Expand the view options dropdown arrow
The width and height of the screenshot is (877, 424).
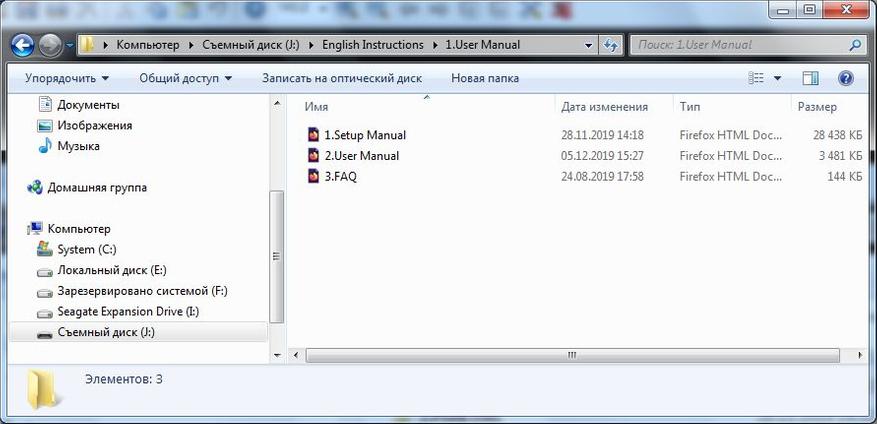778,78
